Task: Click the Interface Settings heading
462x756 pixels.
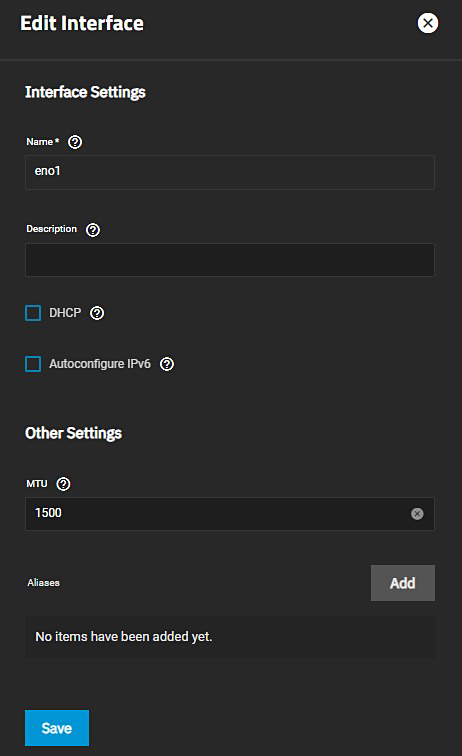Action: 85,92
